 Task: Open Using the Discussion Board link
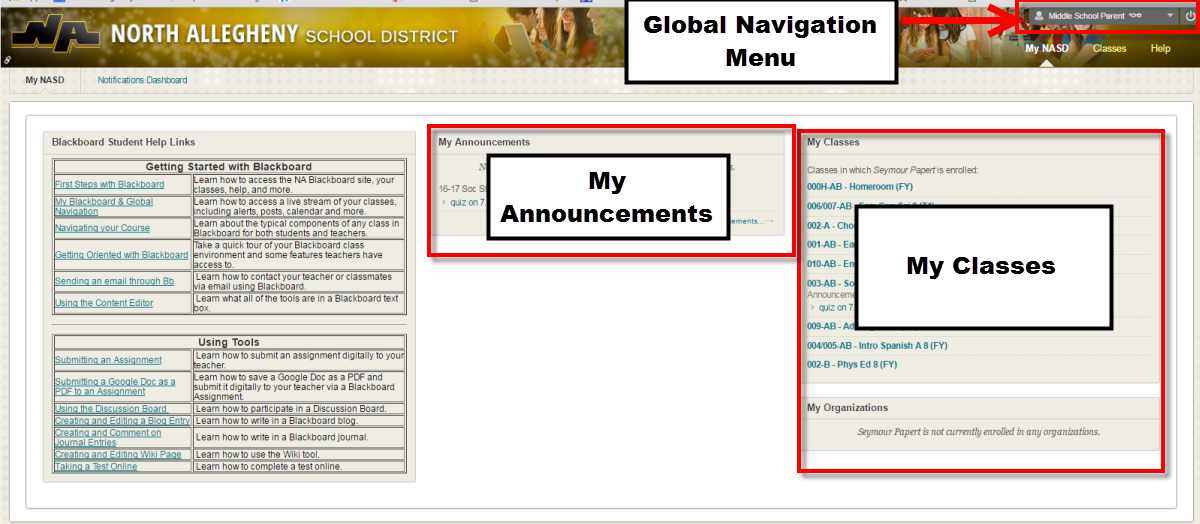pos(111,408)
